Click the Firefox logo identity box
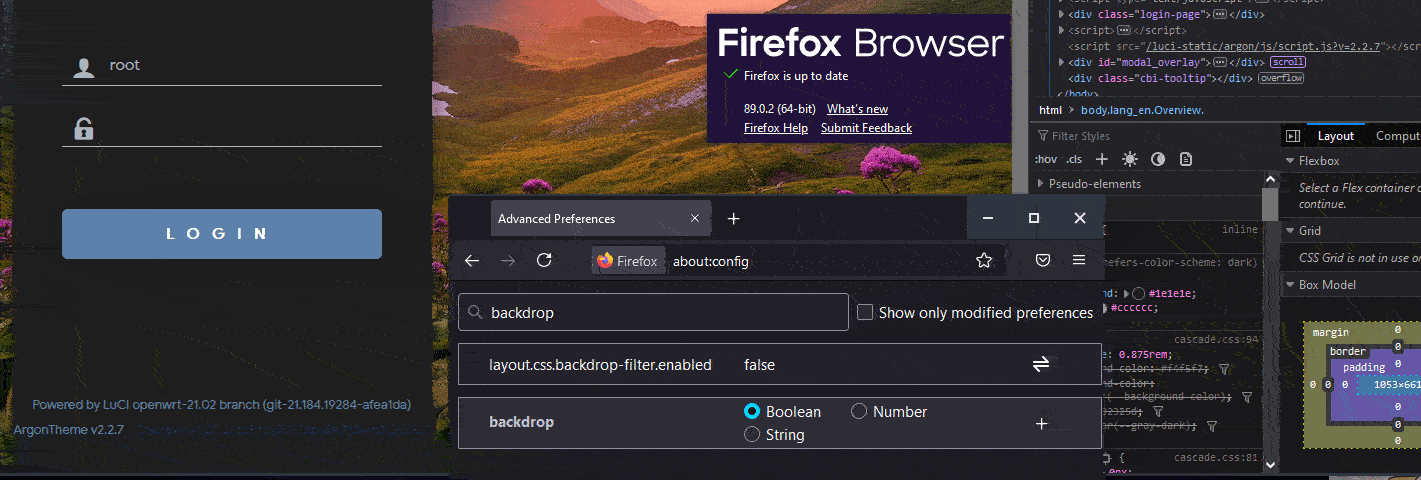This screenshot has height=480, width=1421. click(627, 261)
